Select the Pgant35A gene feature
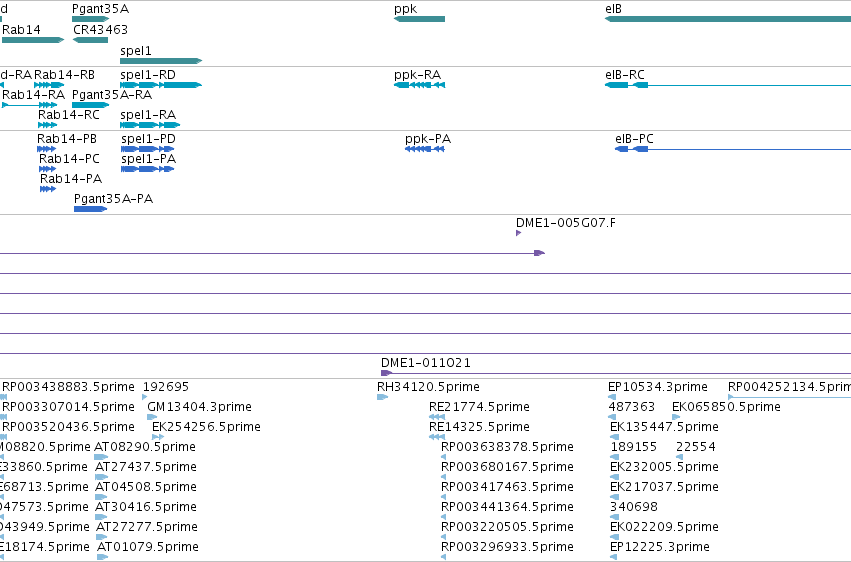Image resolution: width=851 pixels, height=562 pixels. pos(91,19)
